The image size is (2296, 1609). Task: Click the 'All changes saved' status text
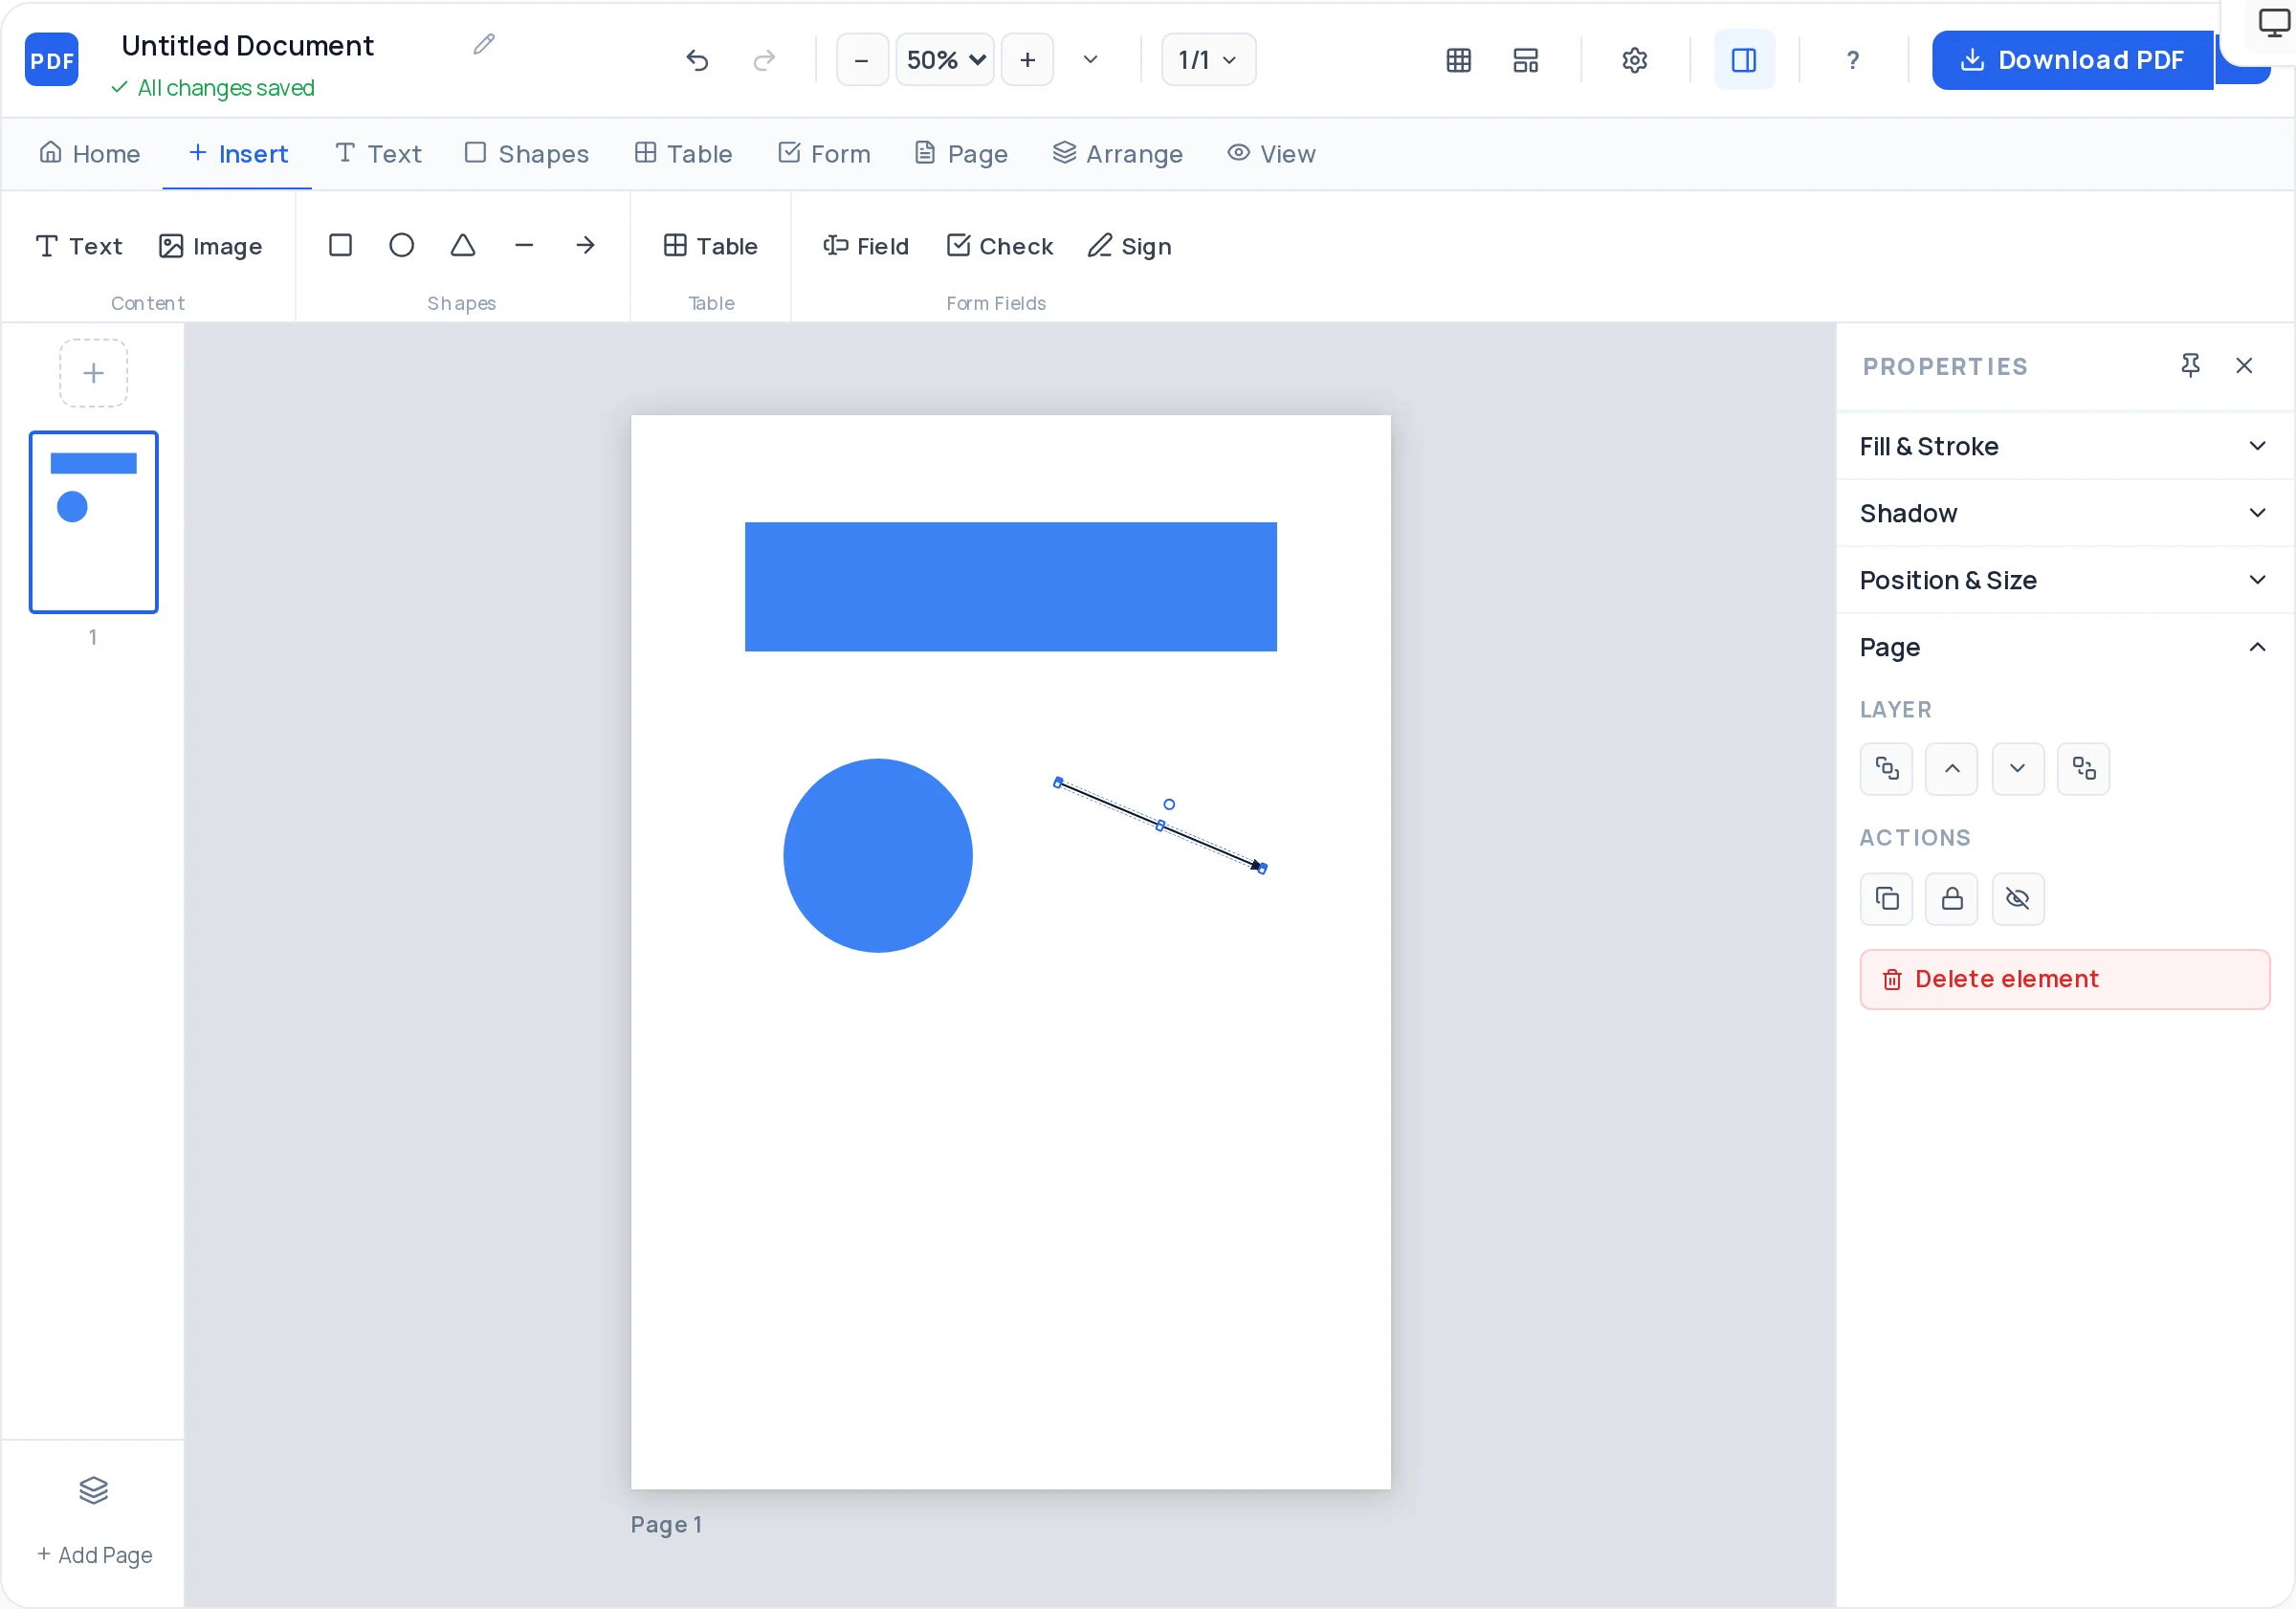click(x=226, y=88)
